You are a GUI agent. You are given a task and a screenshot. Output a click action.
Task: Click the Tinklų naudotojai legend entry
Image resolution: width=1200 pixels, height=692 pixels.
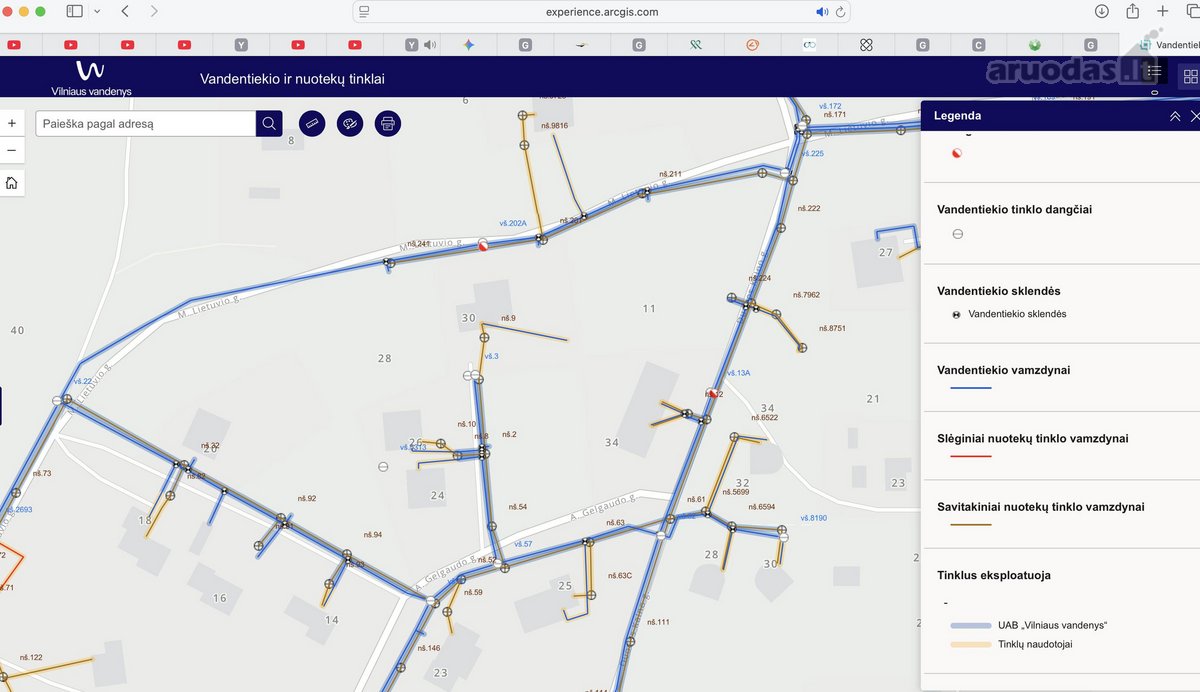tap(1012, 645)
